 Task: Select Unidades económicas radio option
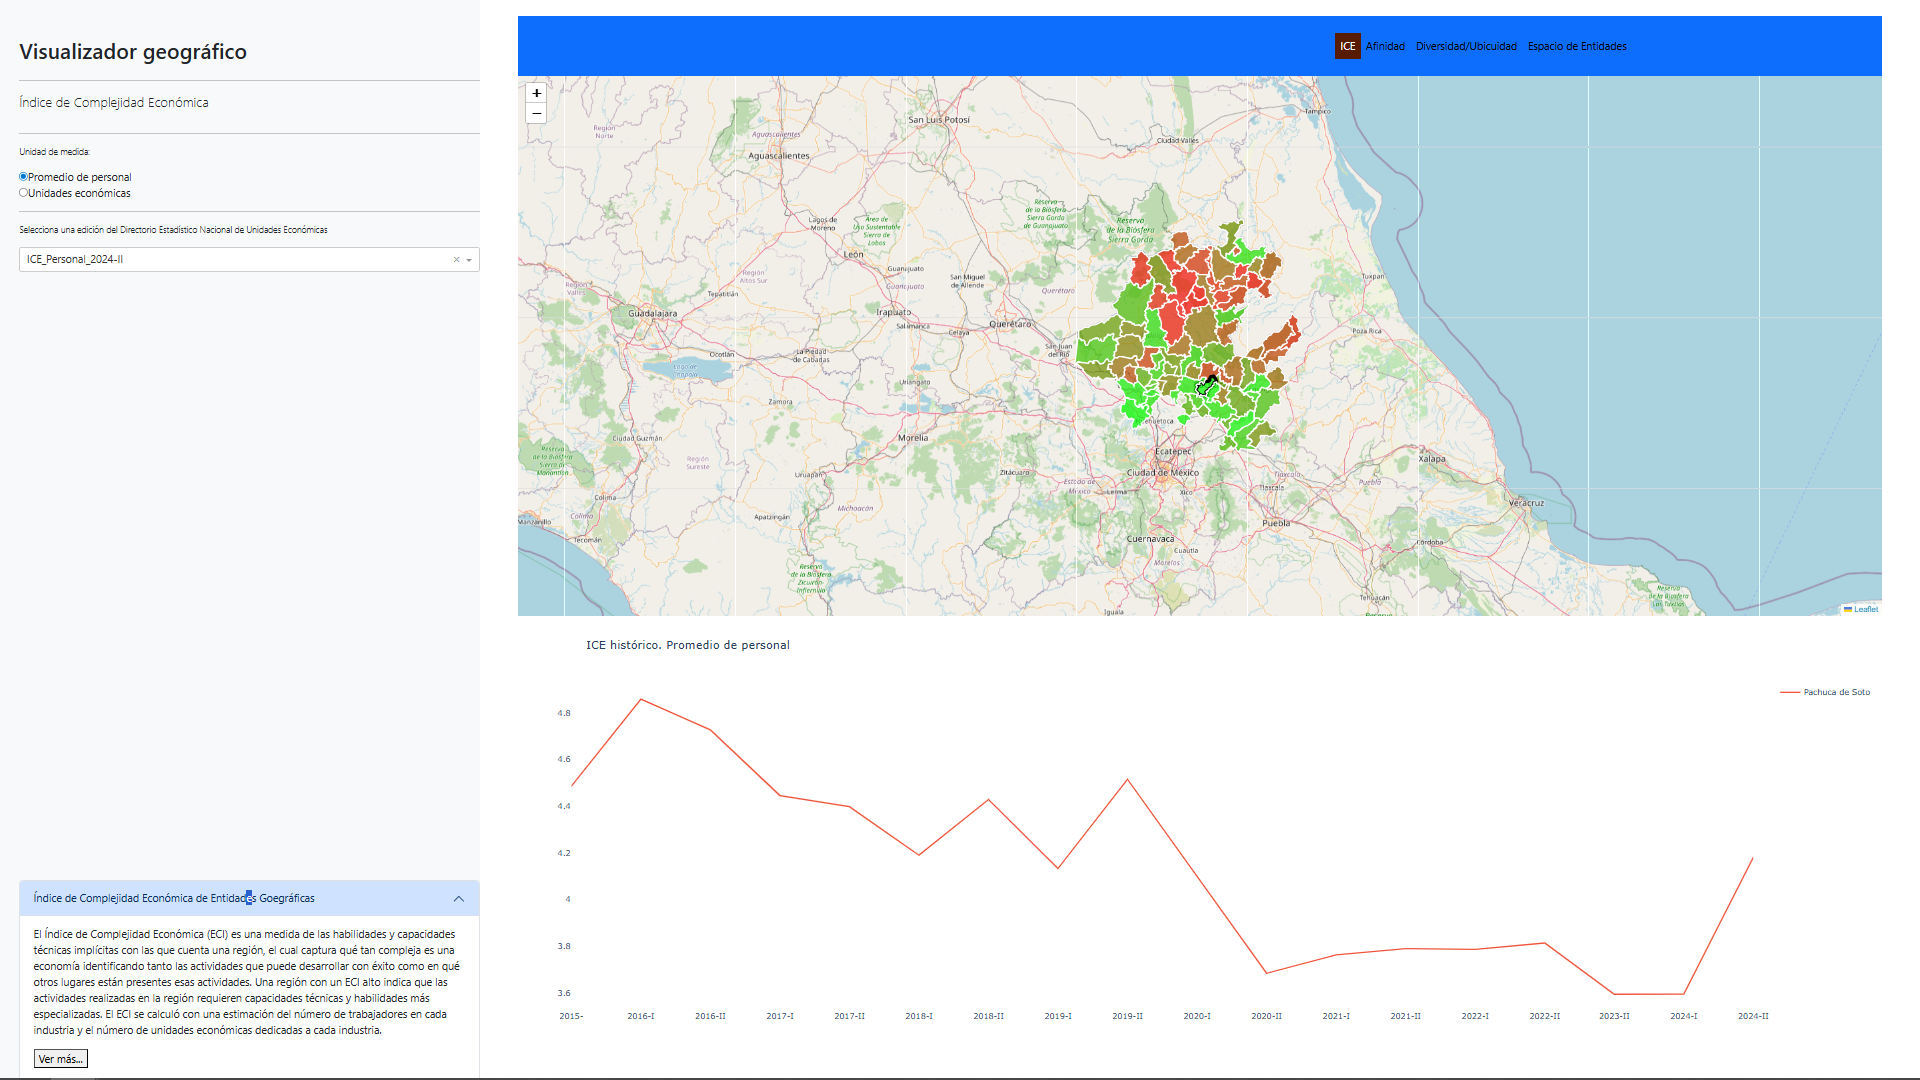click(23, 193)
